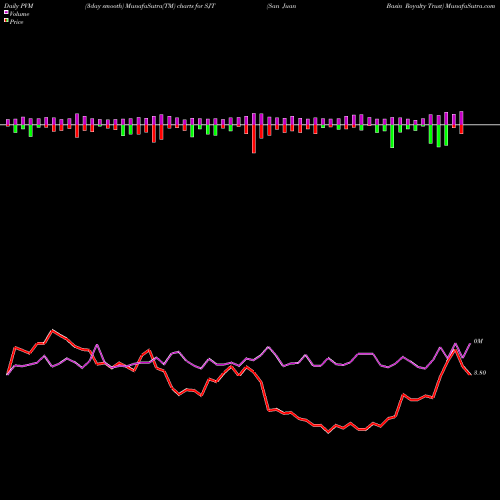500x500 pixels.
Task: Click the green-red Price legend swatch
Action: pos(6,20)
